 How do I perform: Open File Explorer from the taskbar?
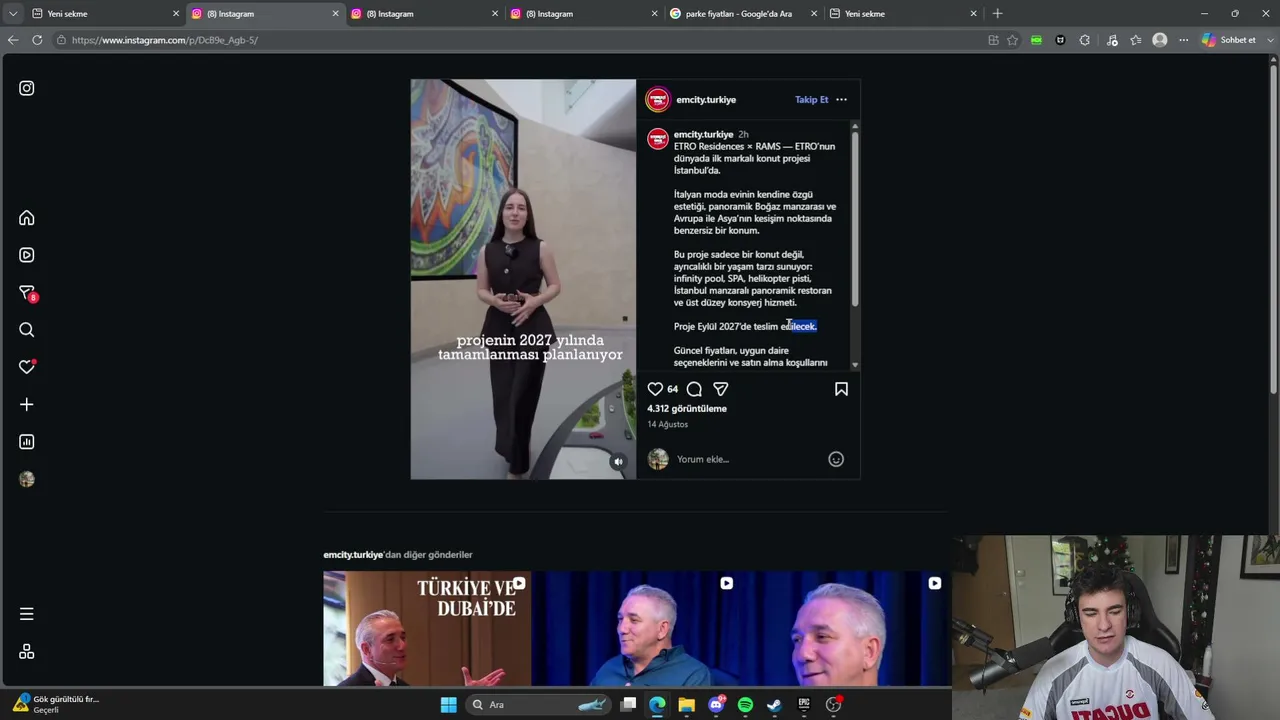[x=687, y=705]
